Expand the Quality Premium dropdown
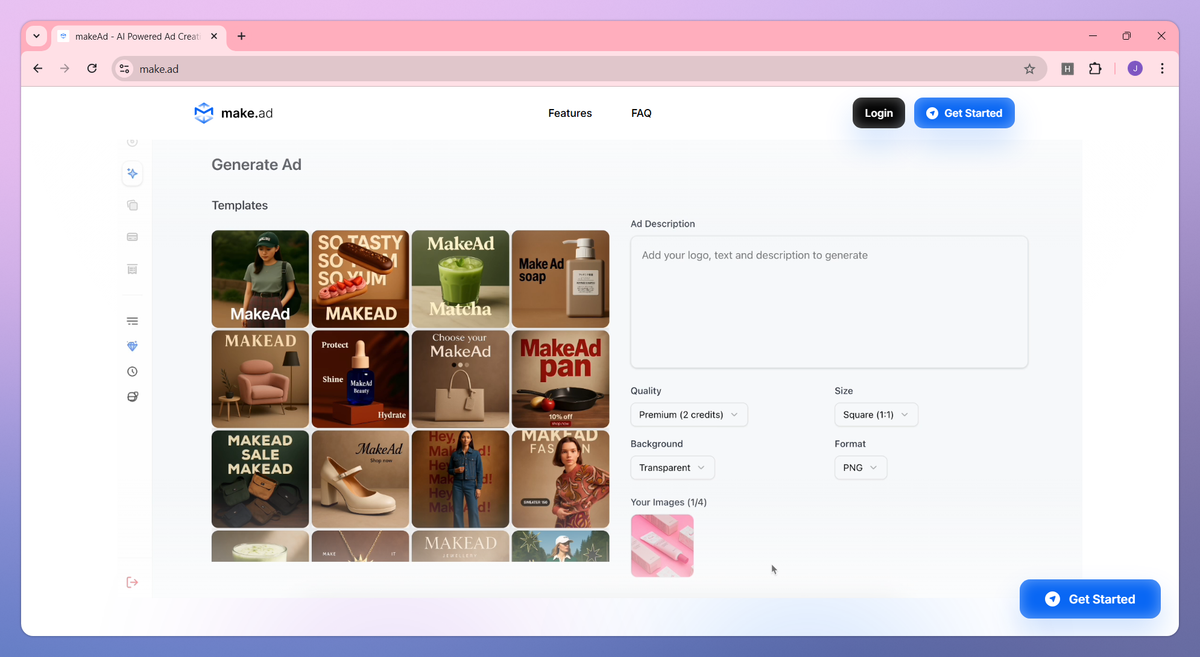 [689, 415]
